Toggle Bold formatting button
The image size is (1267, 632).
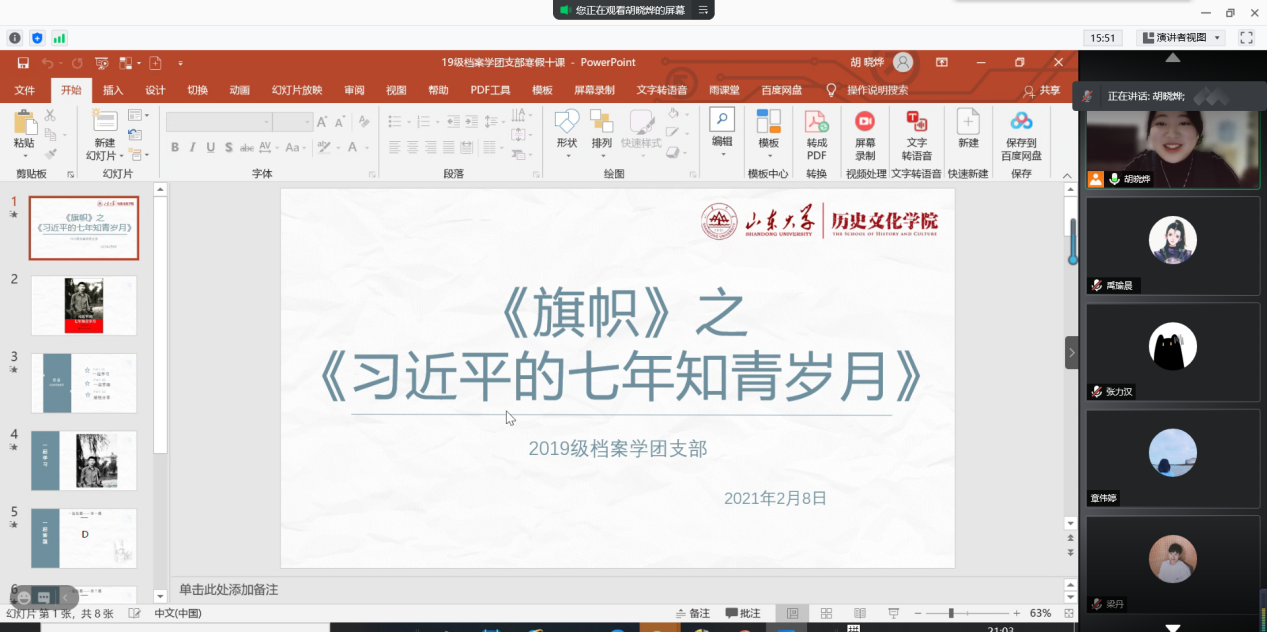(175, 147)
